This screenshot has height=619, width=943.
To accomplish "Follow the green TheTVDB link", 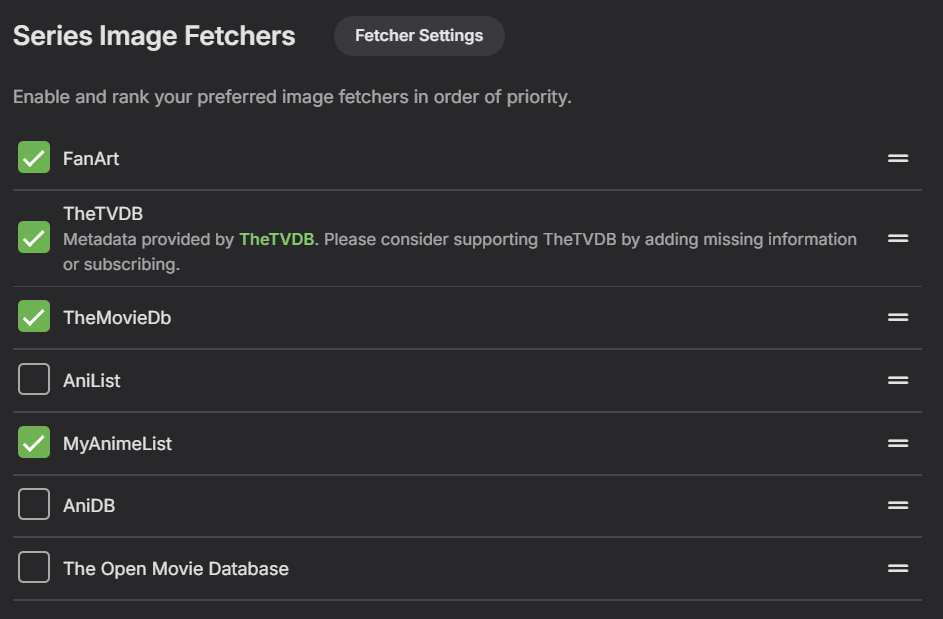I will [x=277, y=239].
